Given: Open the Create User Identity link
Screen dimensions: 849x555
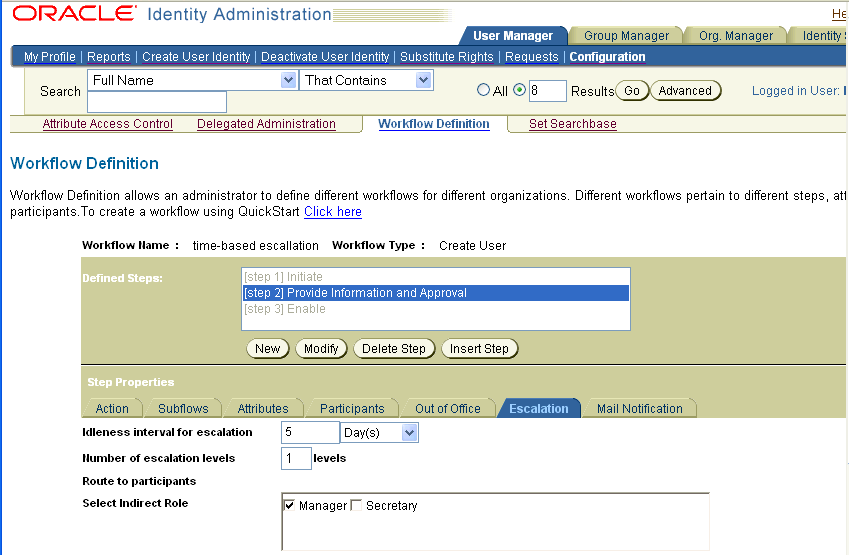Looking at the screenshot, I should pyautogui.click(x=196, y=57).
